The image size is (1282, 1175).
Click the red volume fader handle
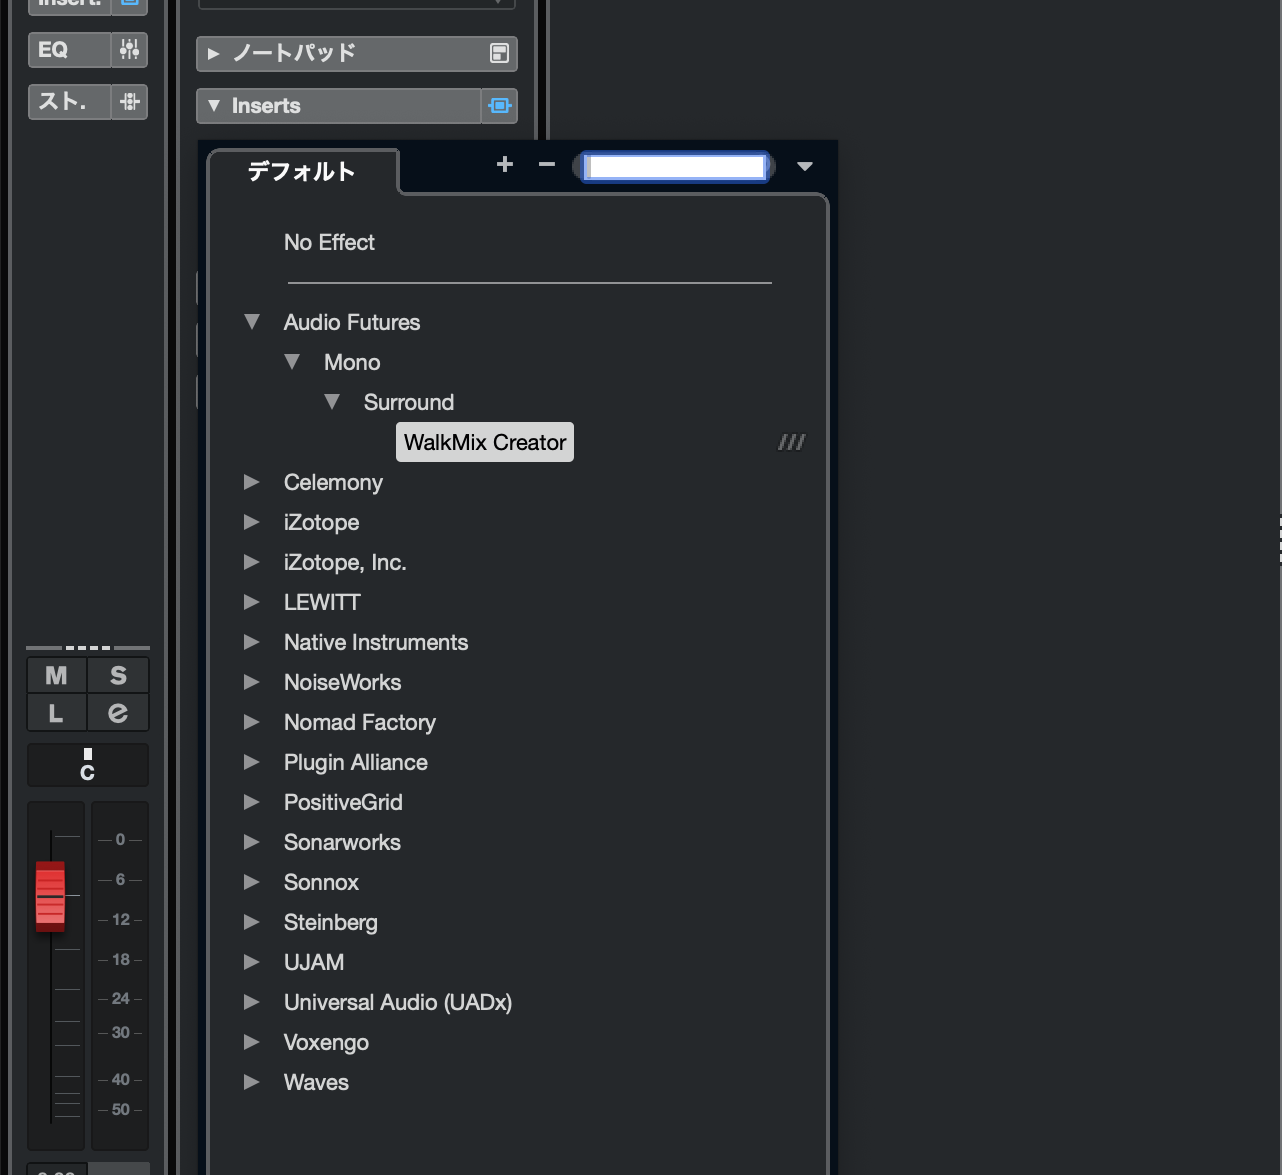50,896
